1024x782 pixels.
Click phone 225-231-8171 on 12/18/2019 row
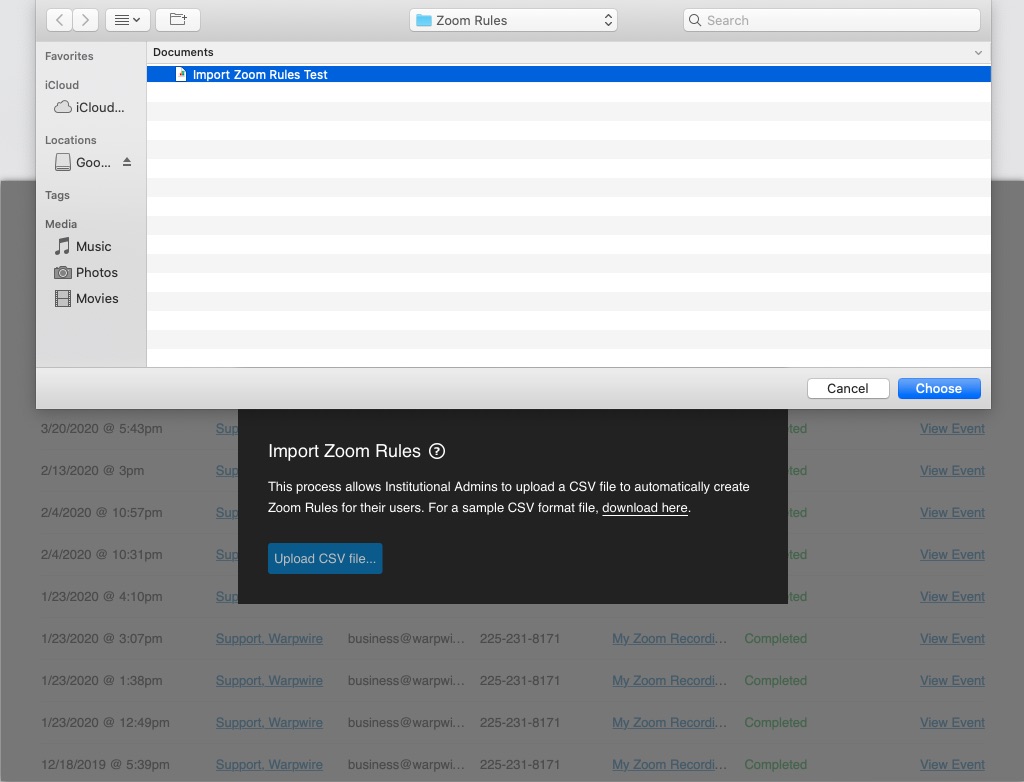(520, 764)
